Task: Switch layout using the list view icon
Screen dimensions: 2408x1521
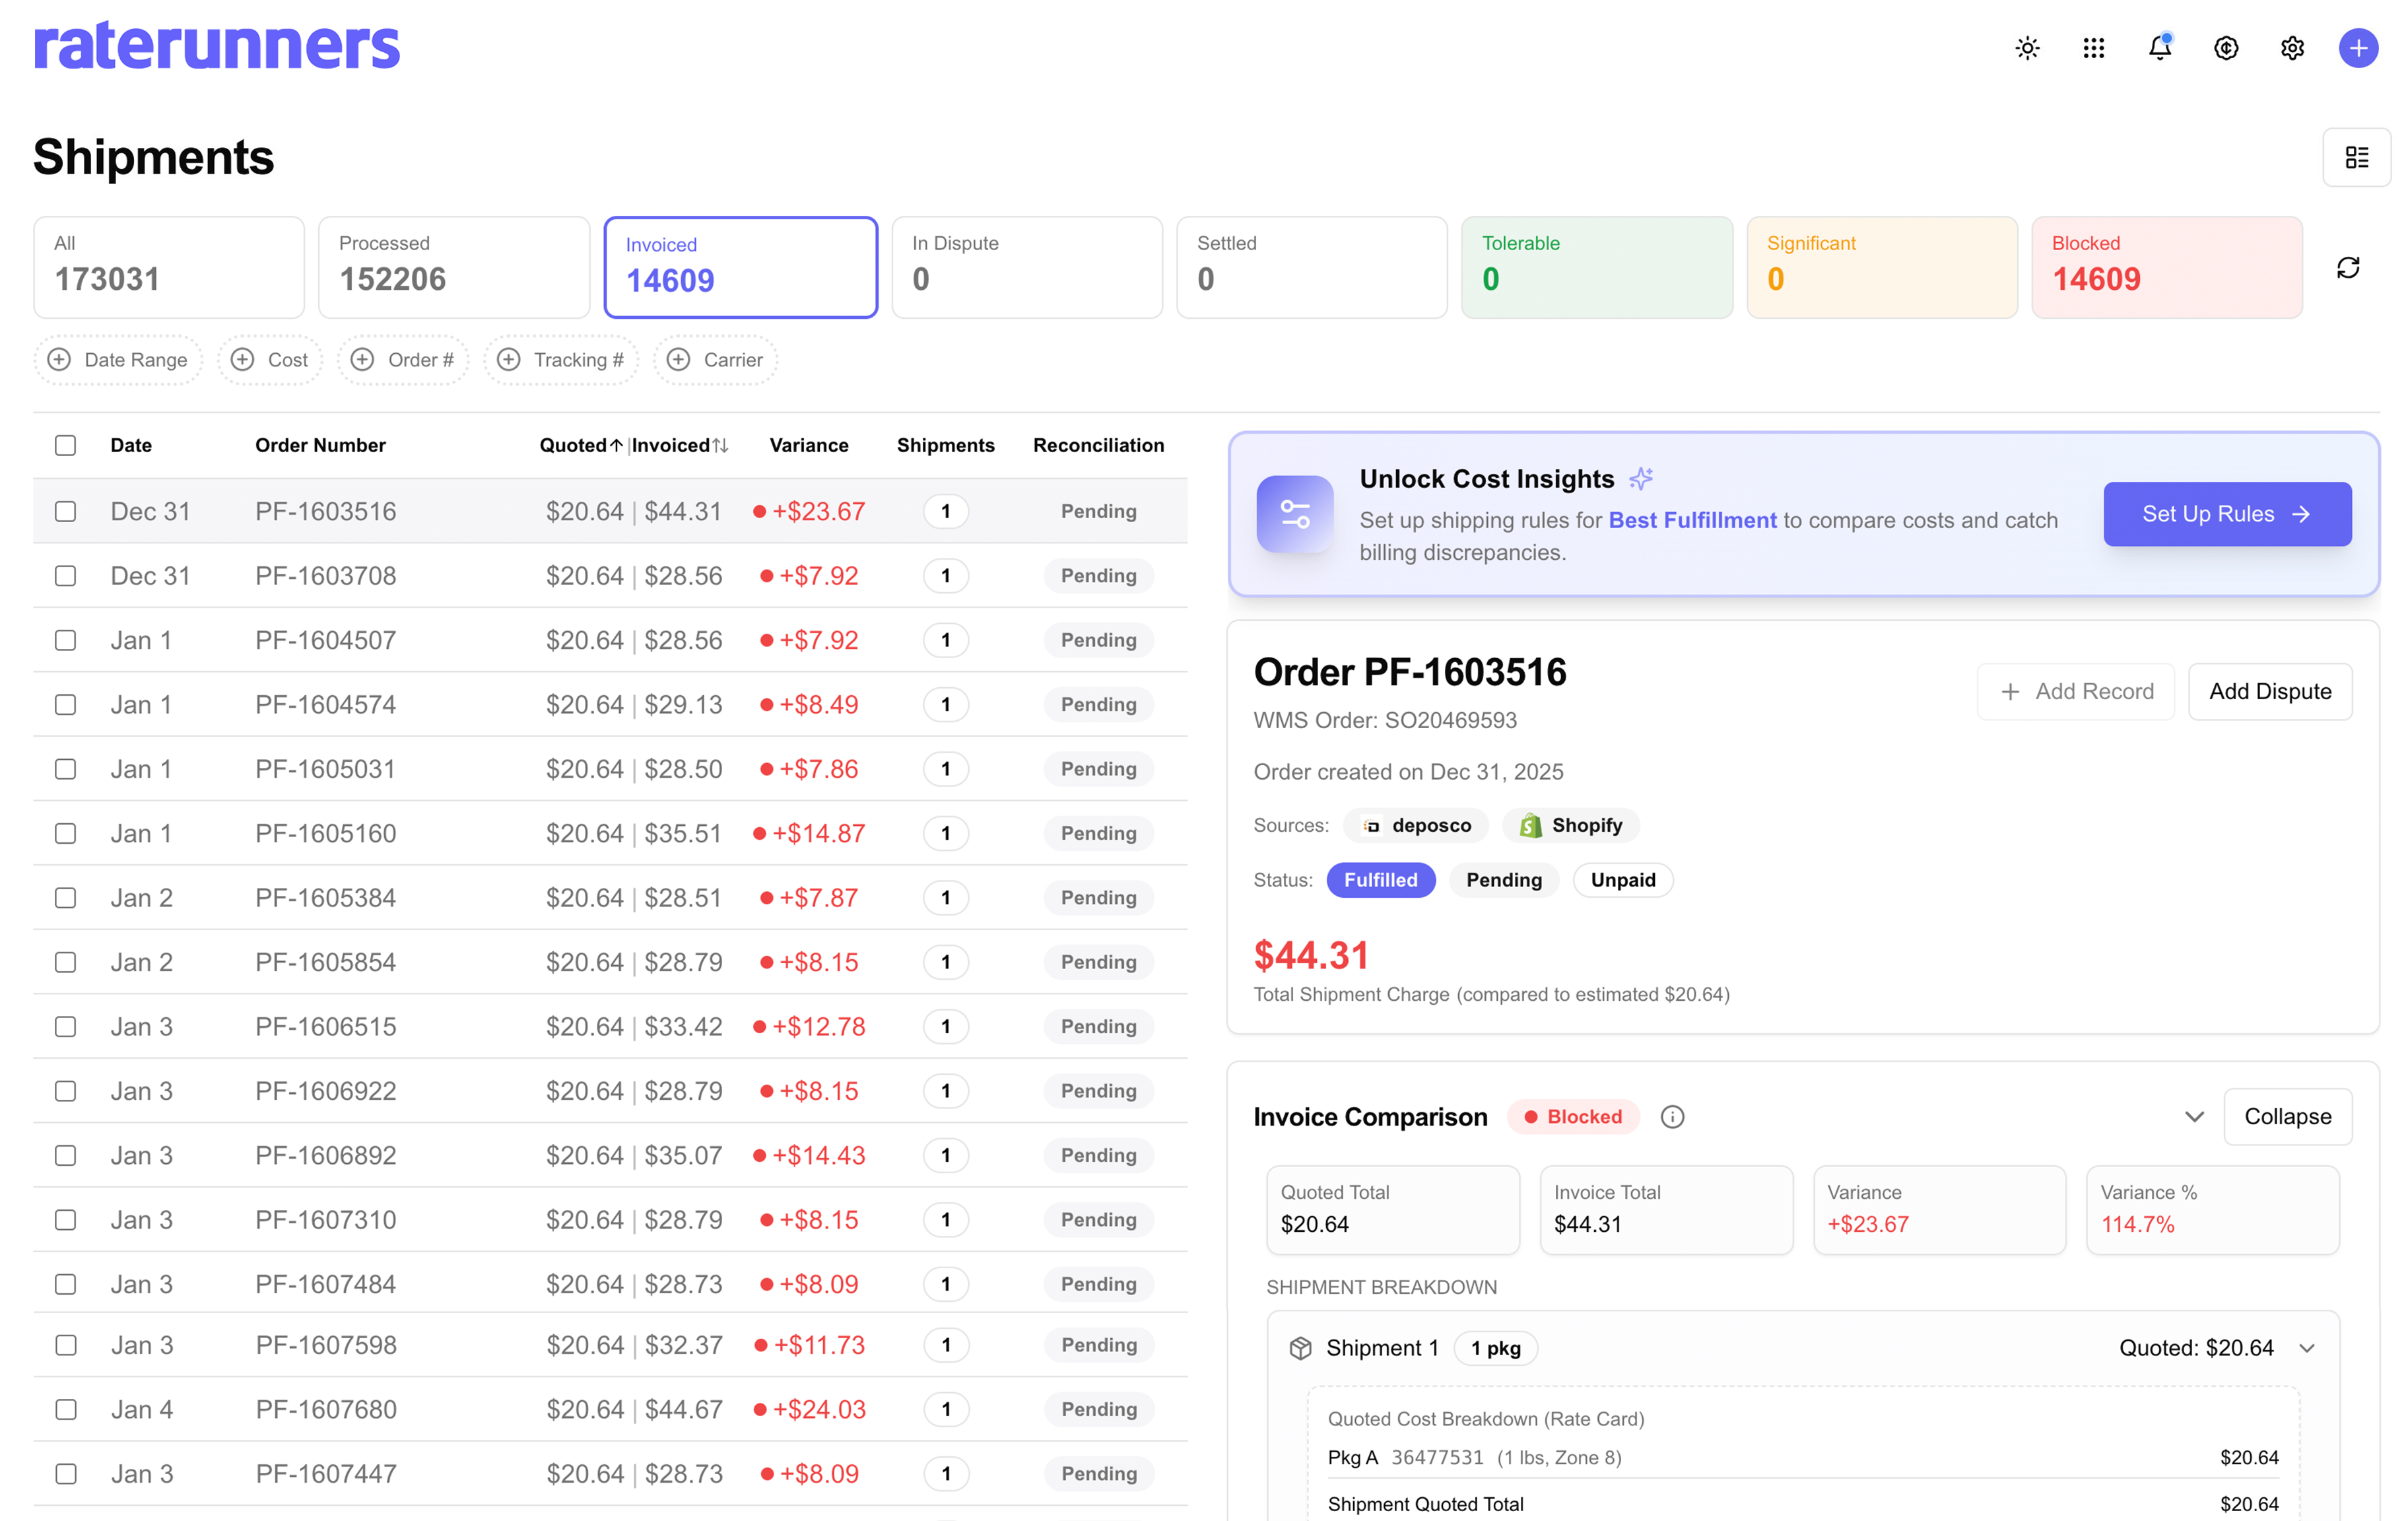Action: click(x=2356, y=157)
